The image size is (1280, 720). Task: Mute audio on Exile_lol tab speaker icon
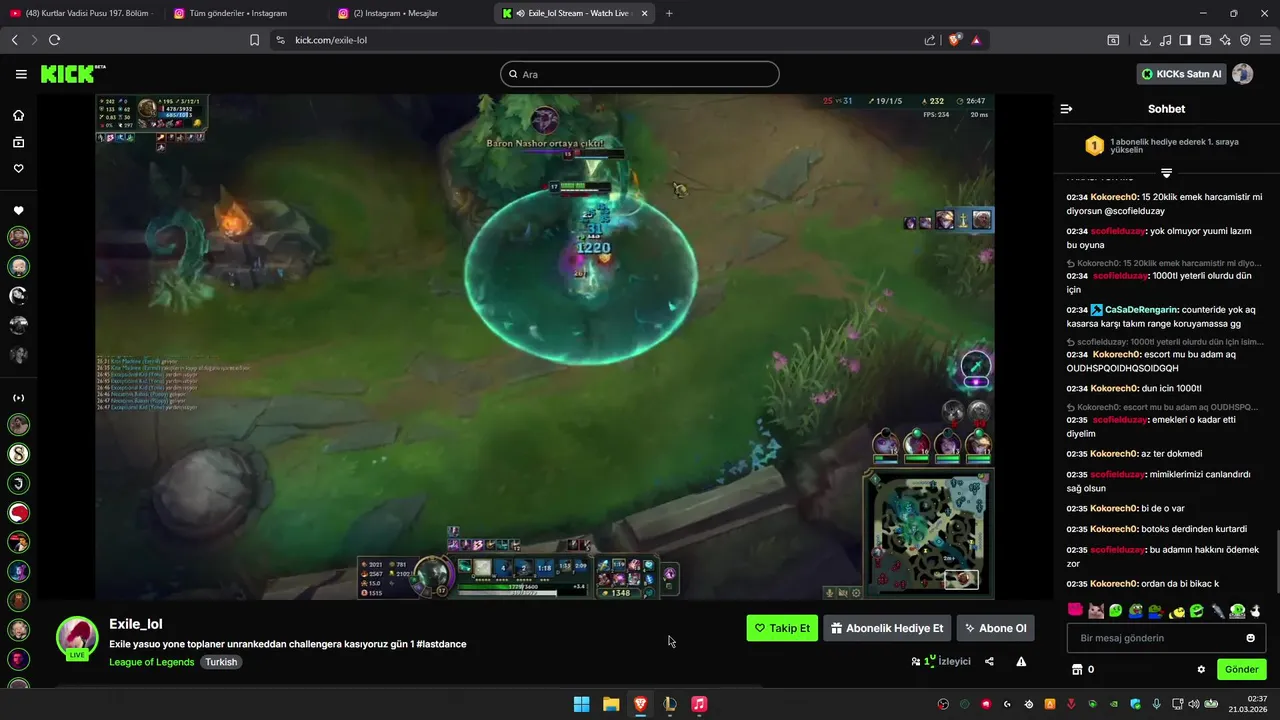[522, 13]
